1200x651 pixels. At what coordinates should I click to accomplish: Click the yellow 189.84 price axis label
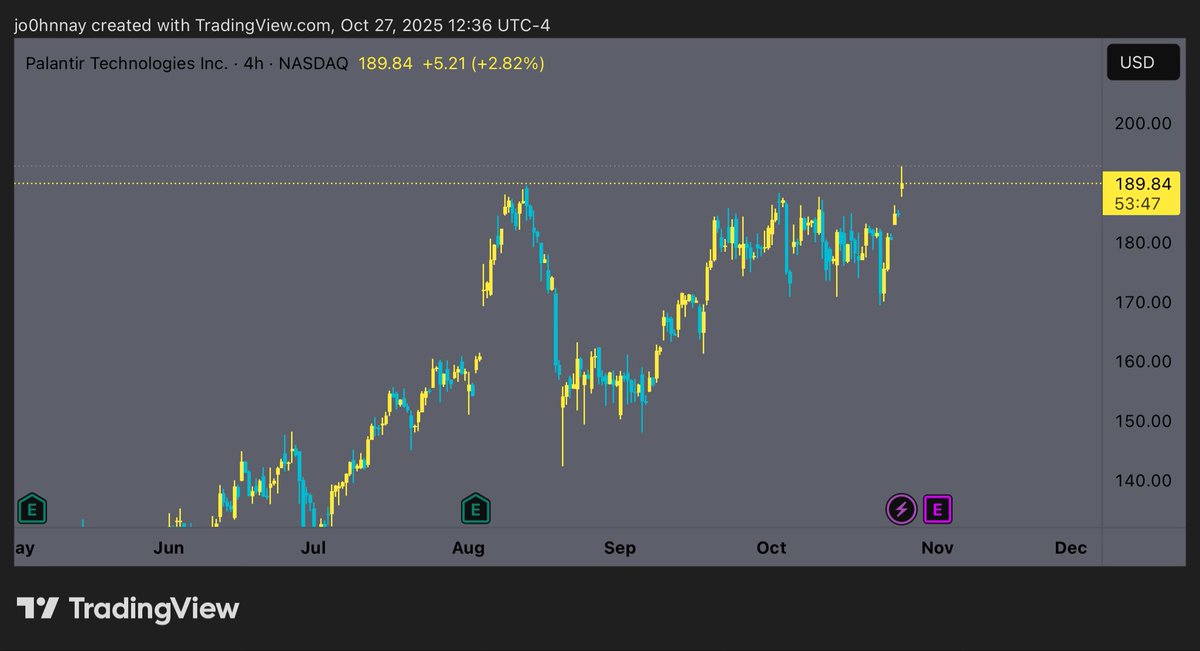pyautogui.click(x=1141, y=184)
